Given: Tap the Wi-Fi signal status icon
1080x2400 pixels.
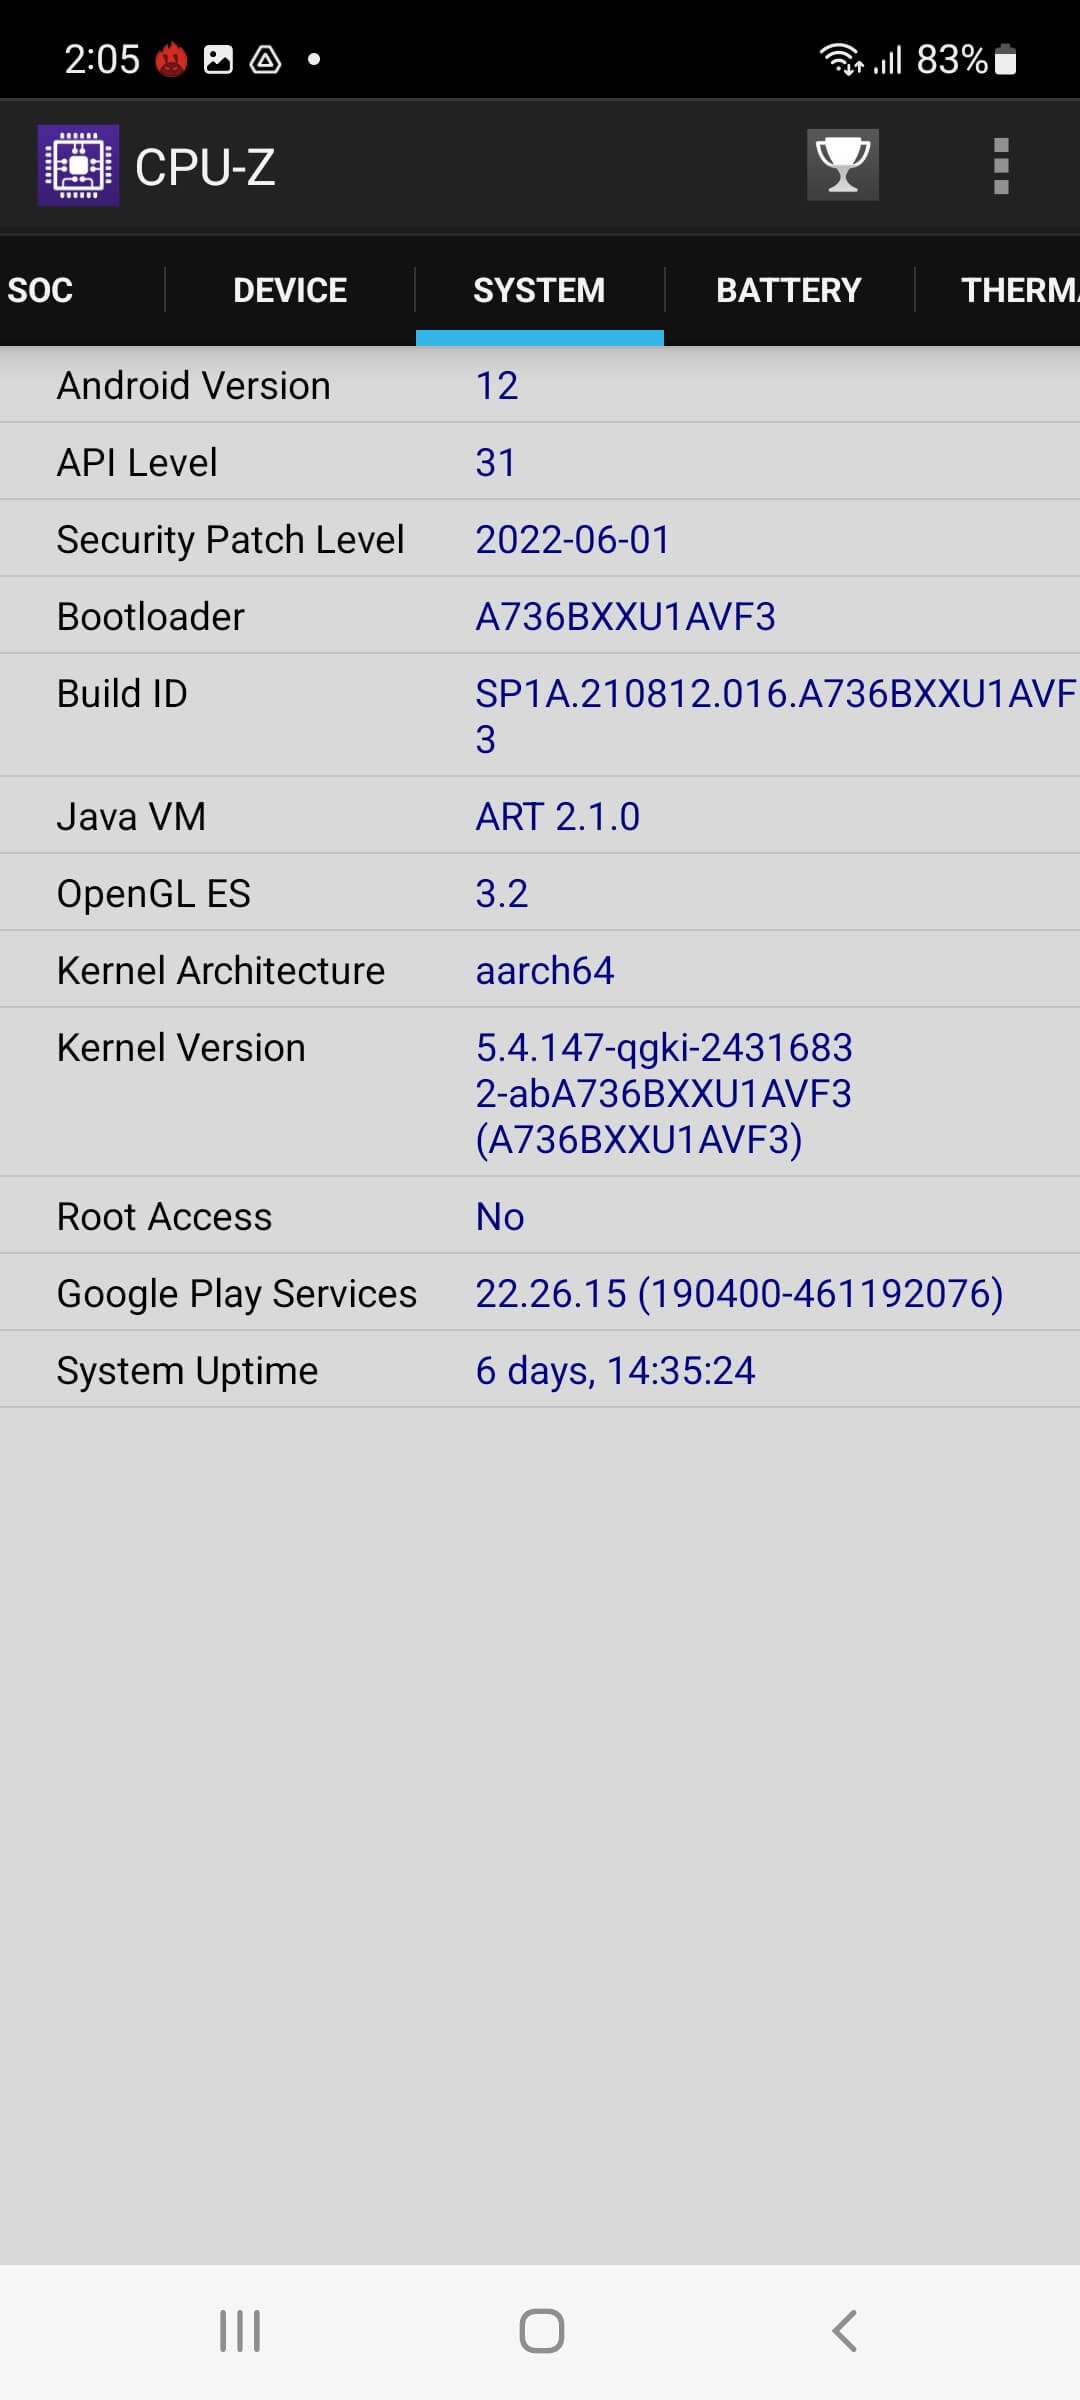Looking at the screenshot, I should coord(841,60).
